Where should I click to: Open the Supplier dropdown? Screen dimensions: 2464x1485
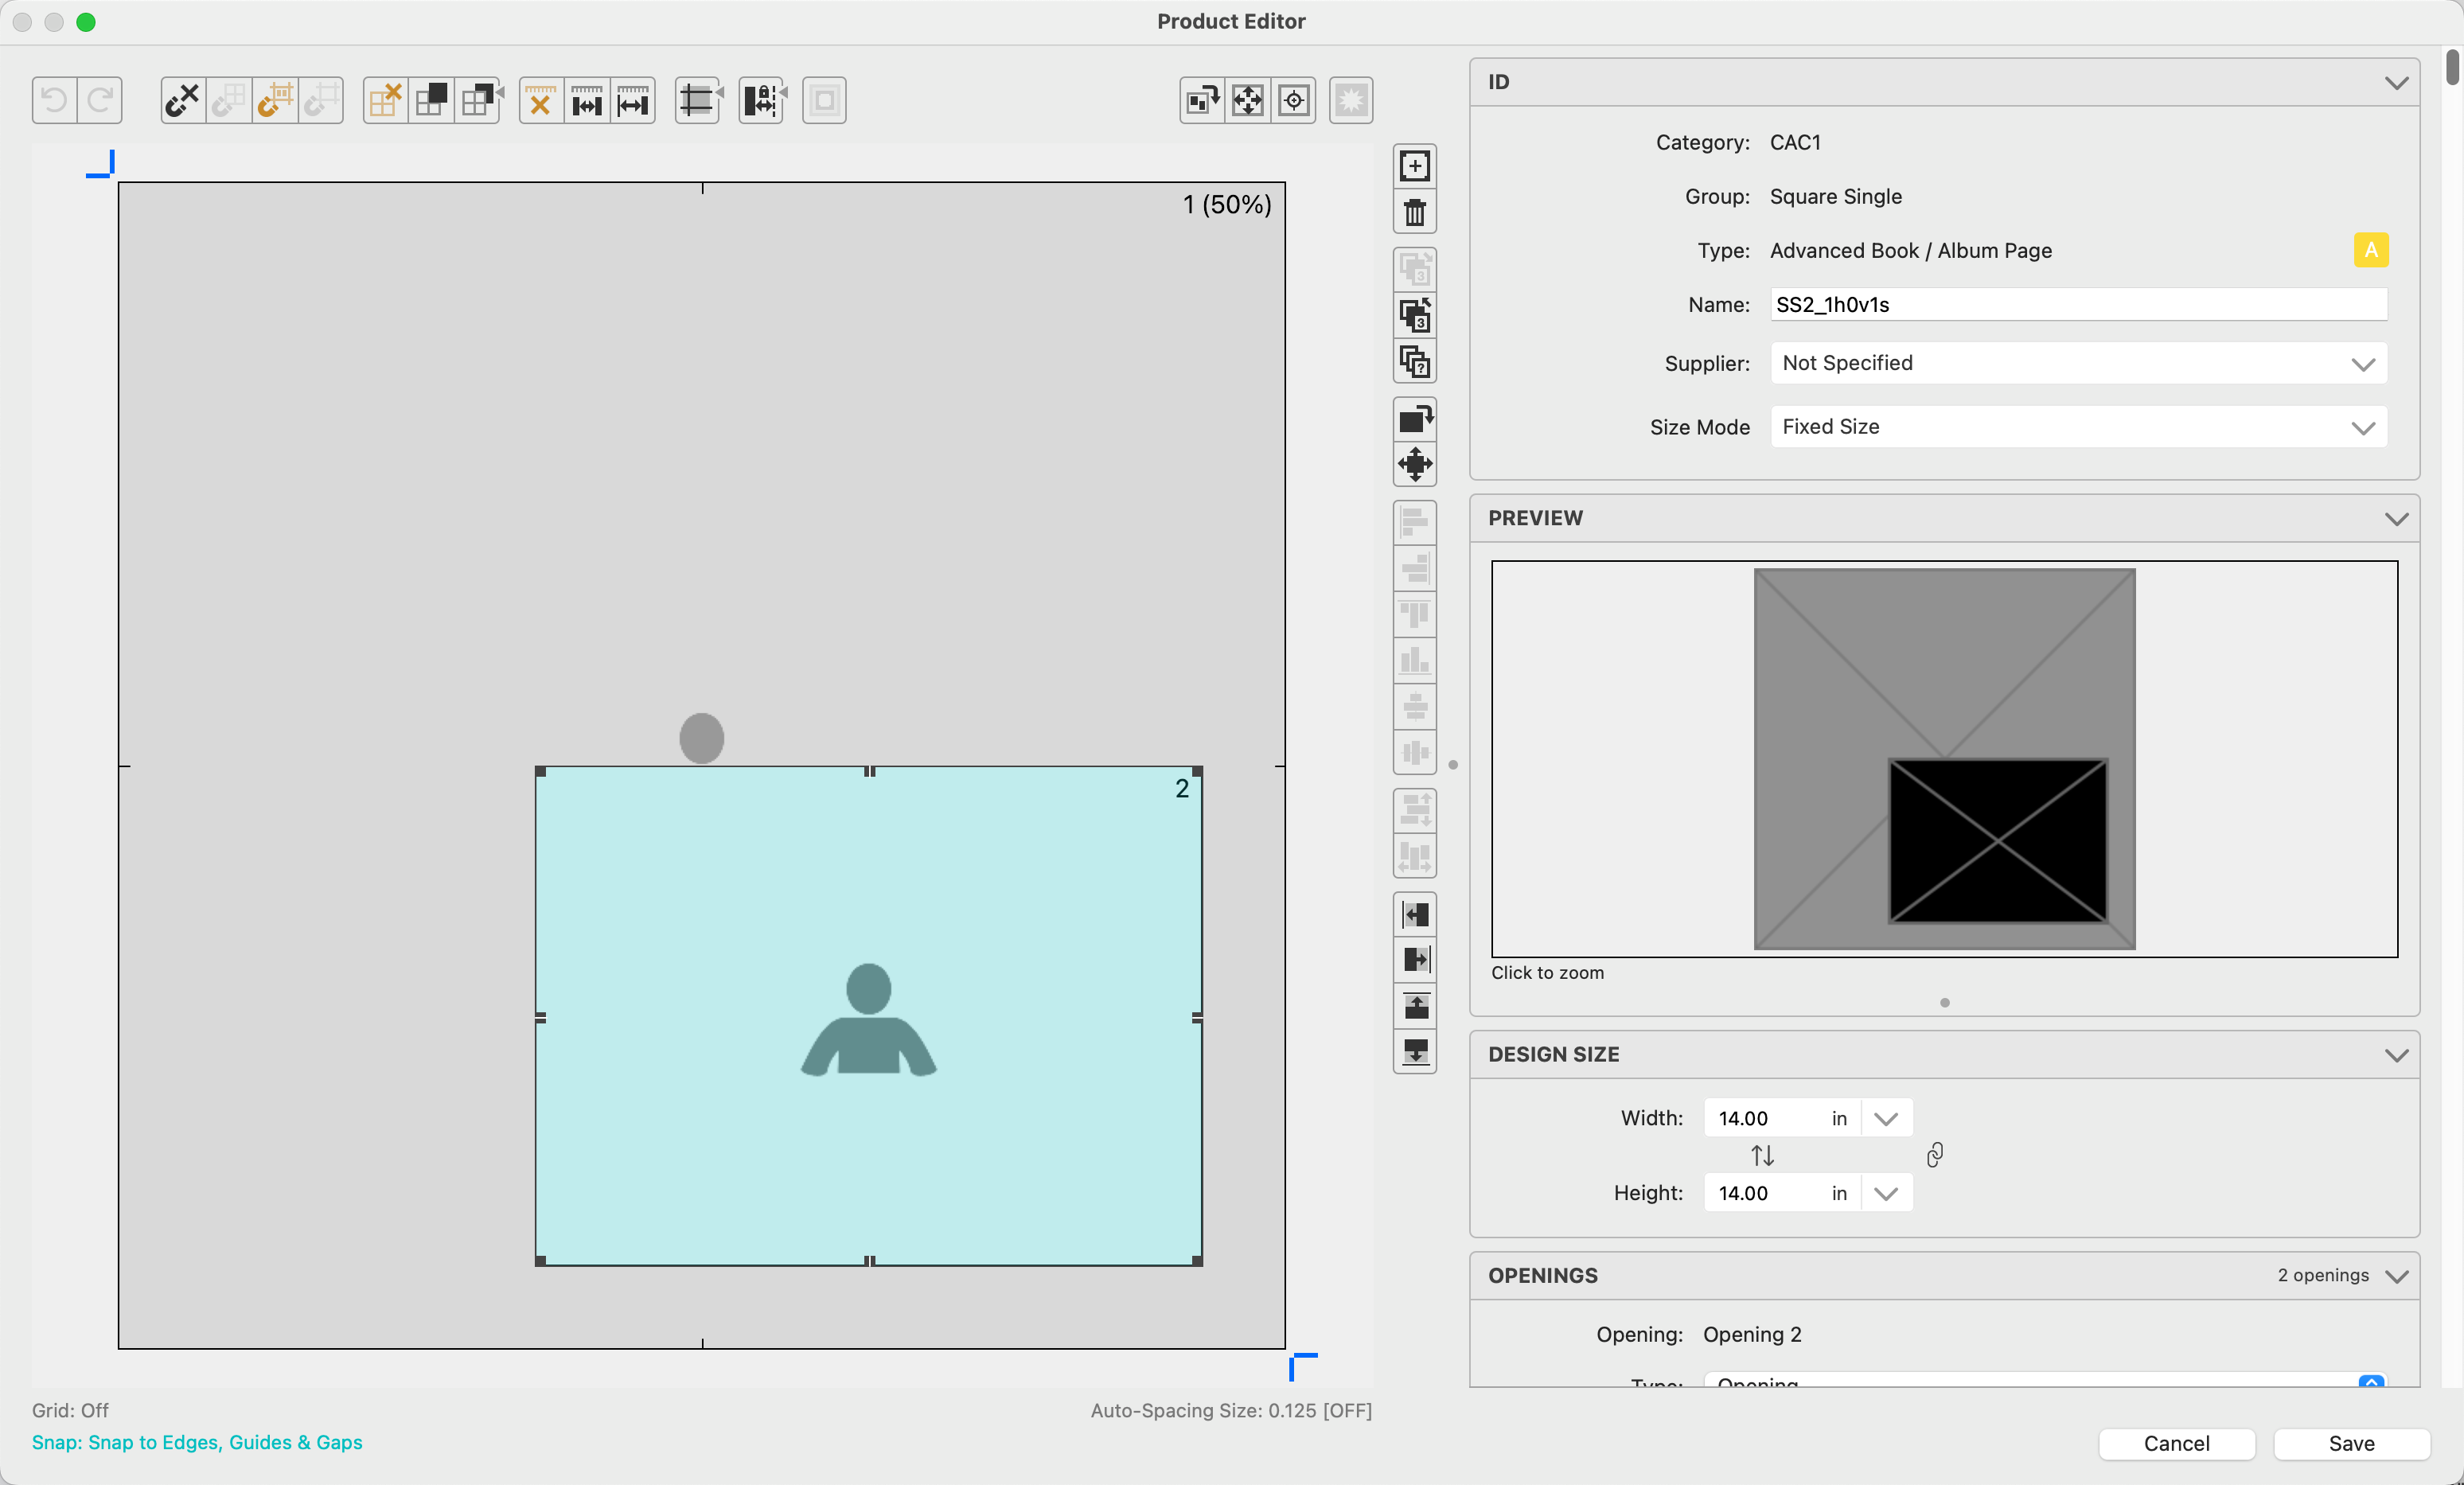click(2078, 363)
